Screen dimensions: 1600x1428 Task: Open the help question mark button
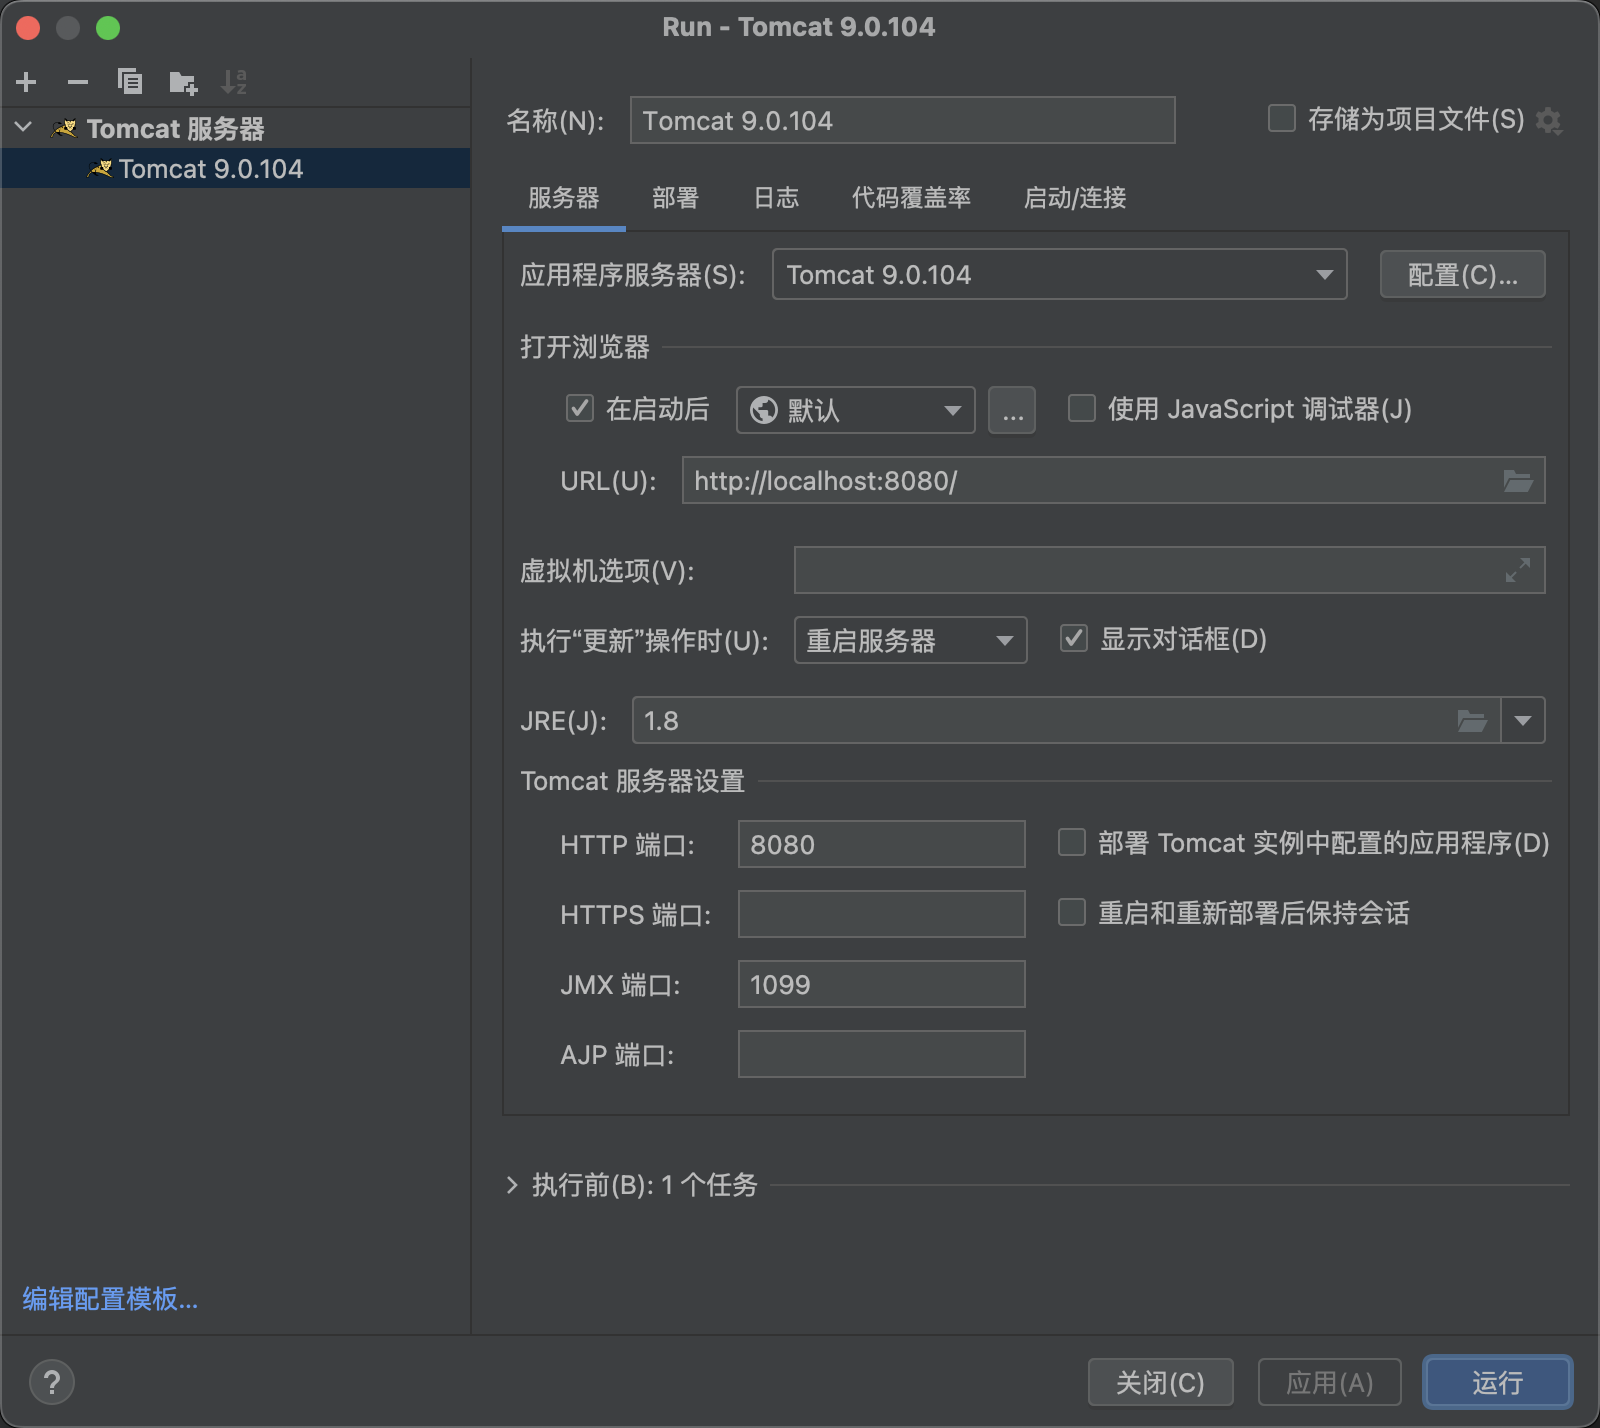(52, 1383)
